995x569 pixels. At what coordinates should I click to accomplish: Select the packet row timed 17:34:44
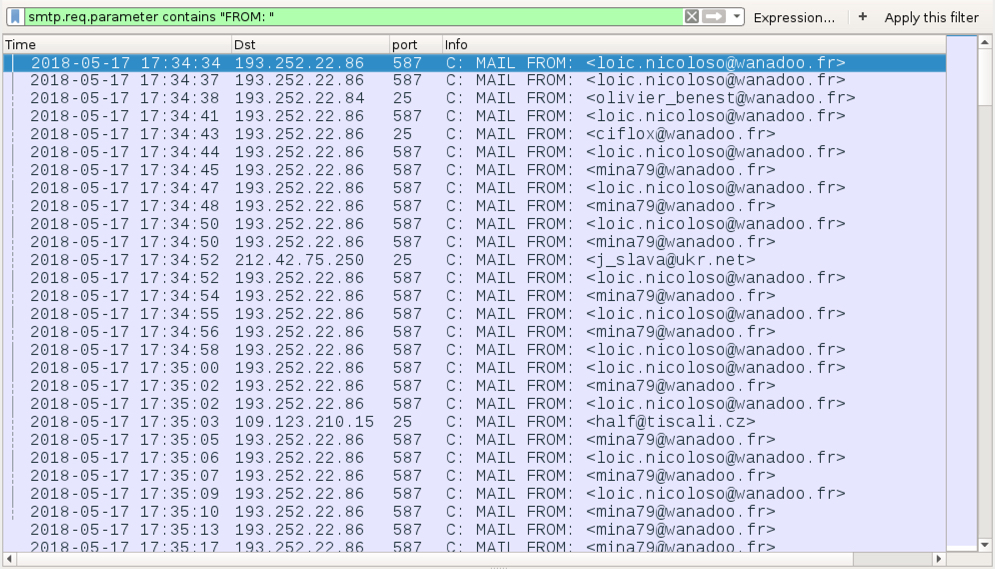(x=474, y=152)
